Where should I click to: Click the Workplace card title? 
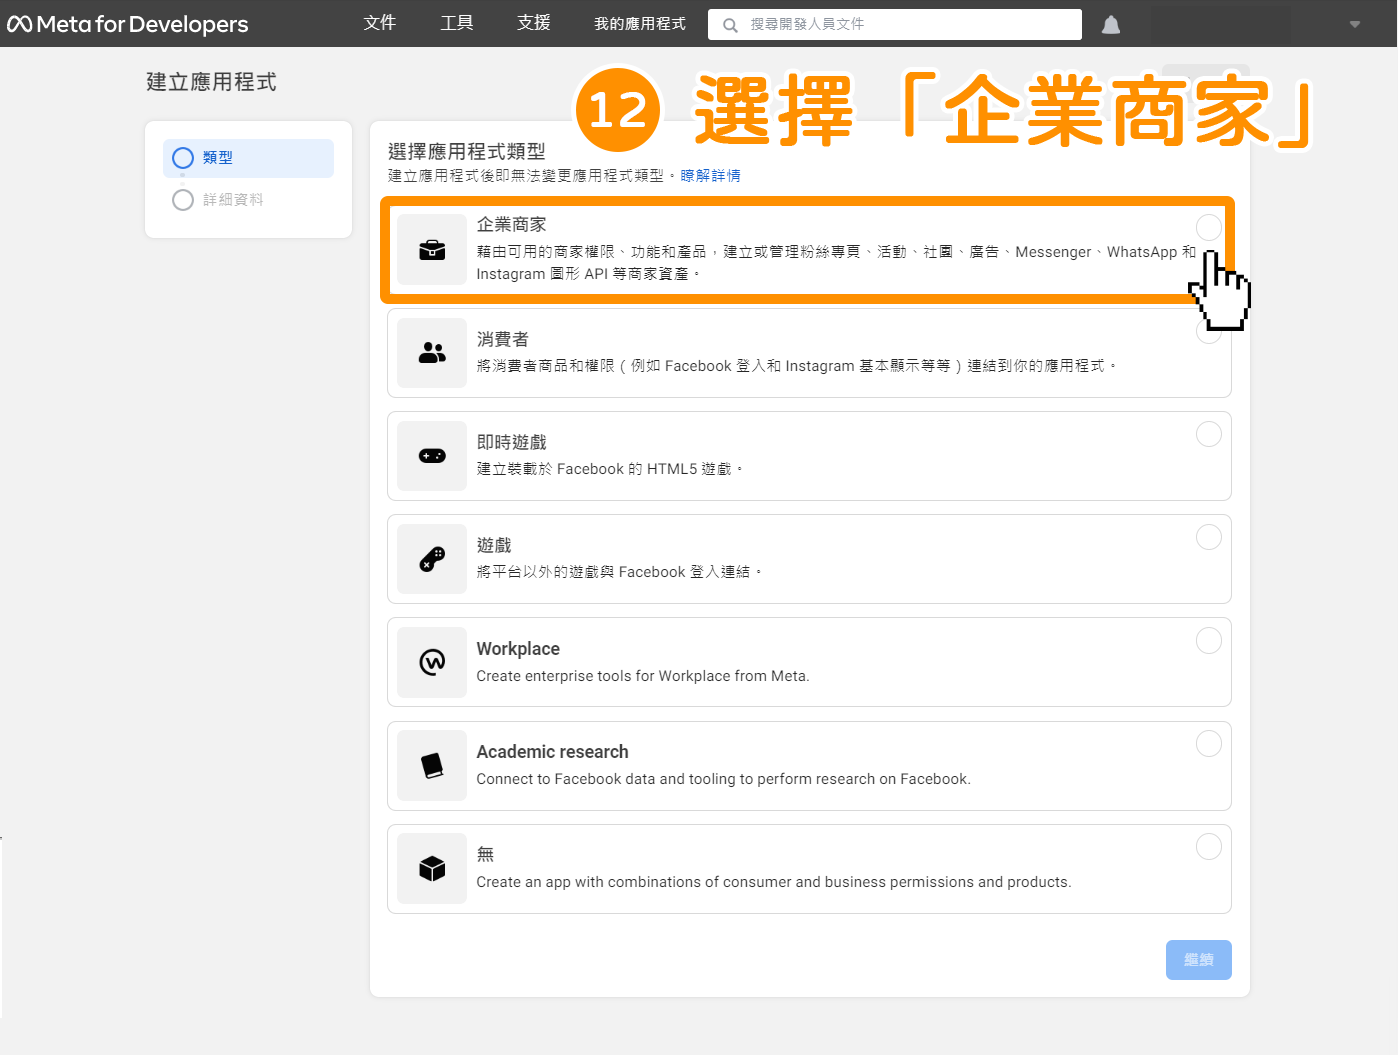518,649
